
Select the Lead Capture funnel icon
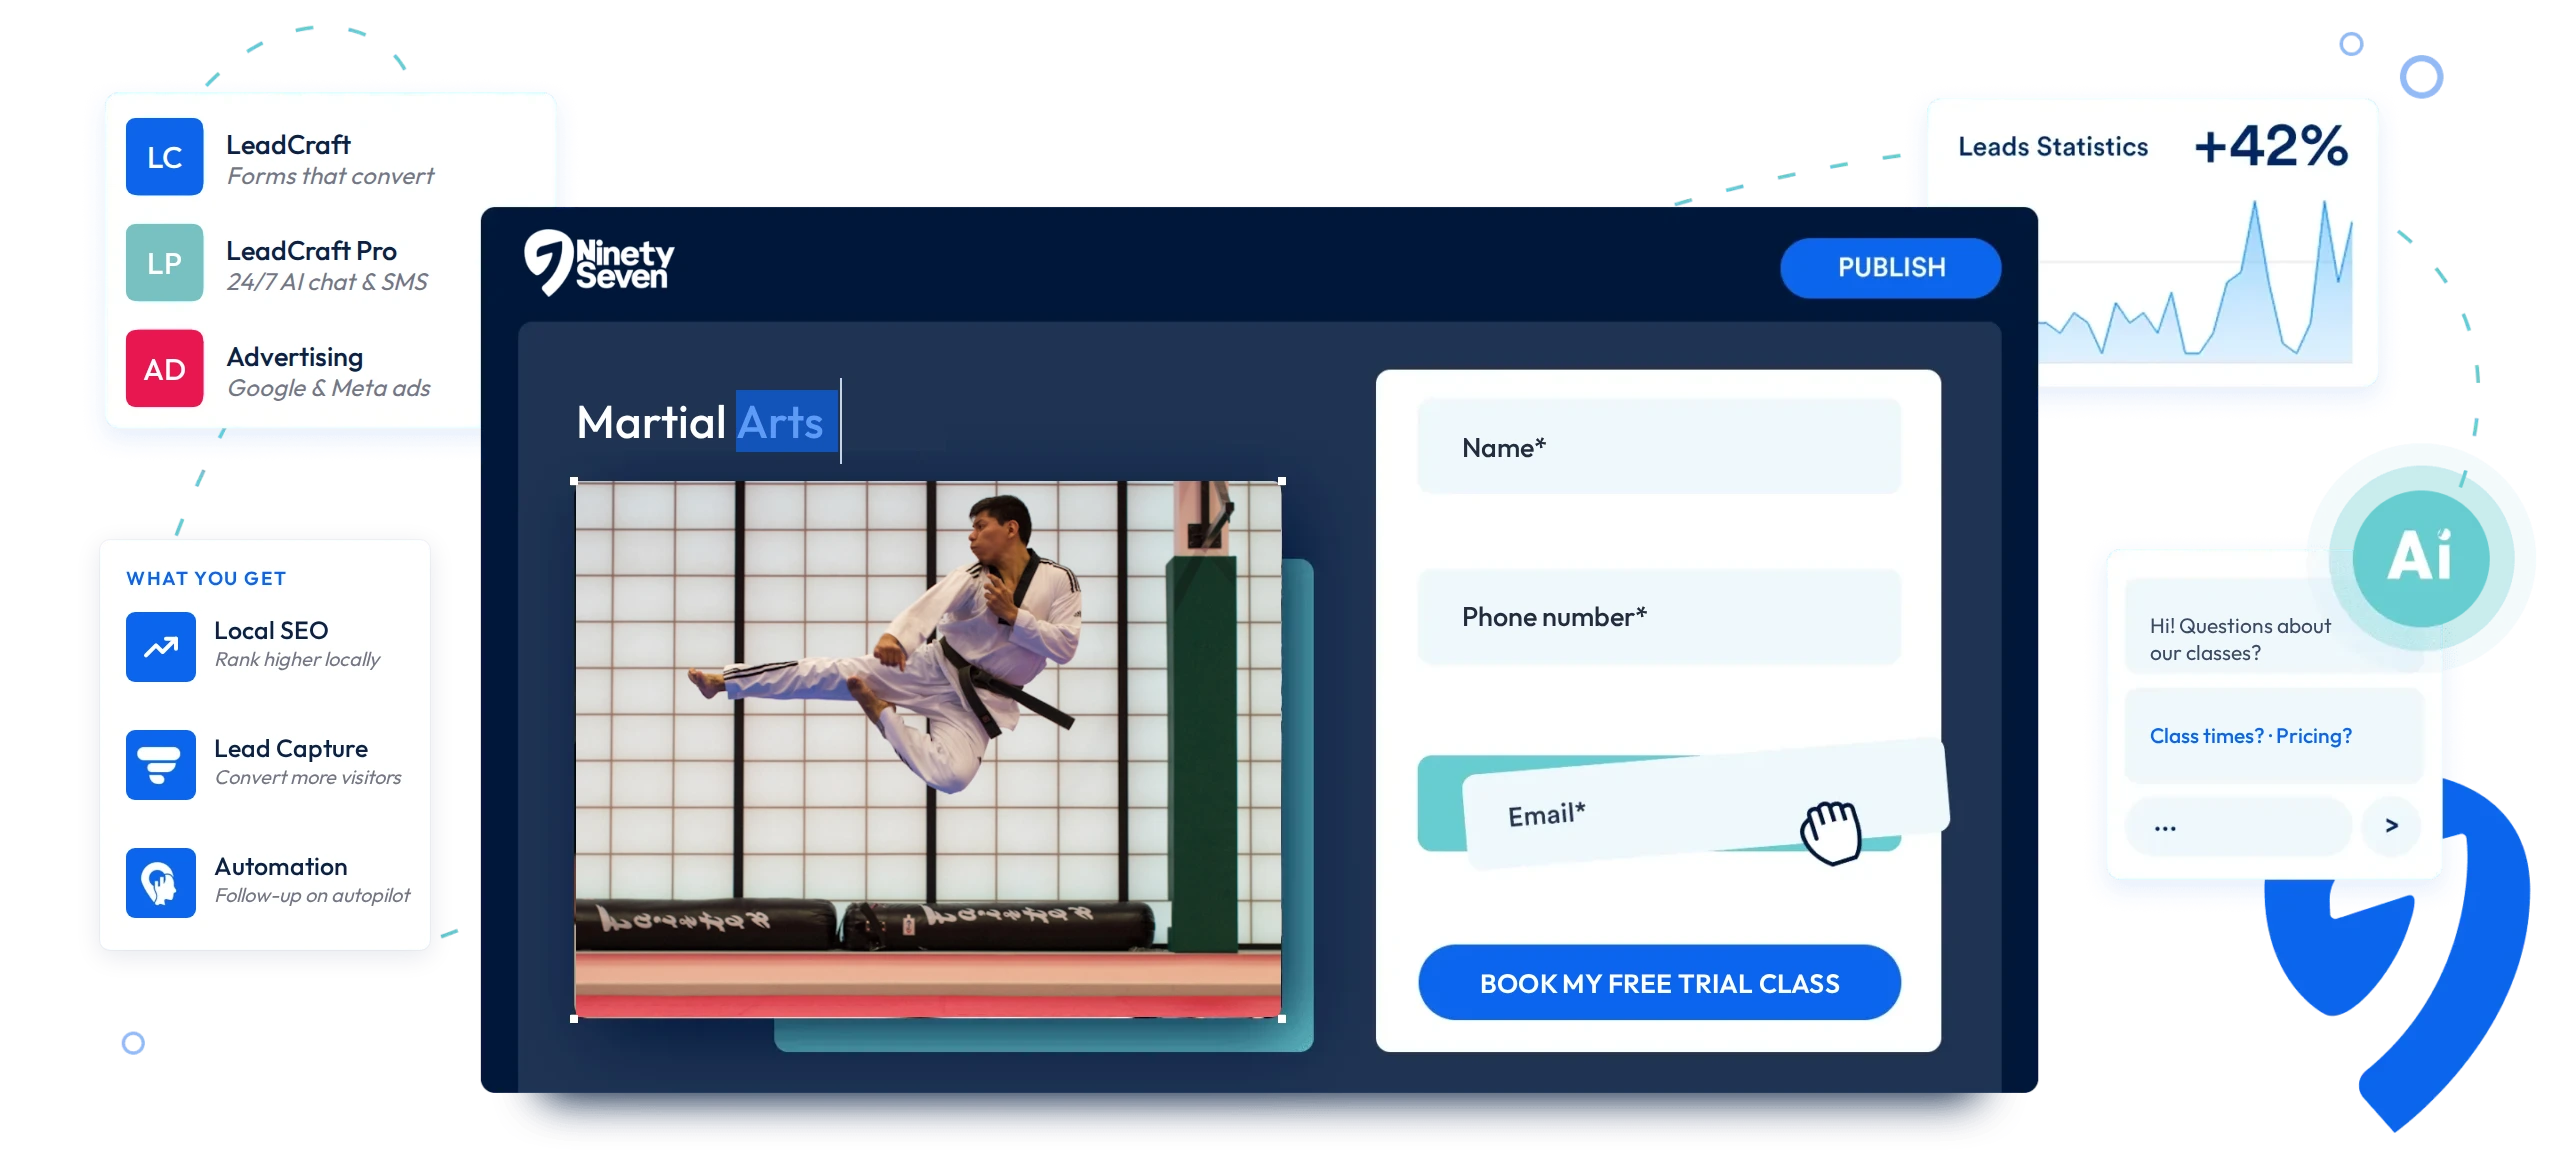161,765
